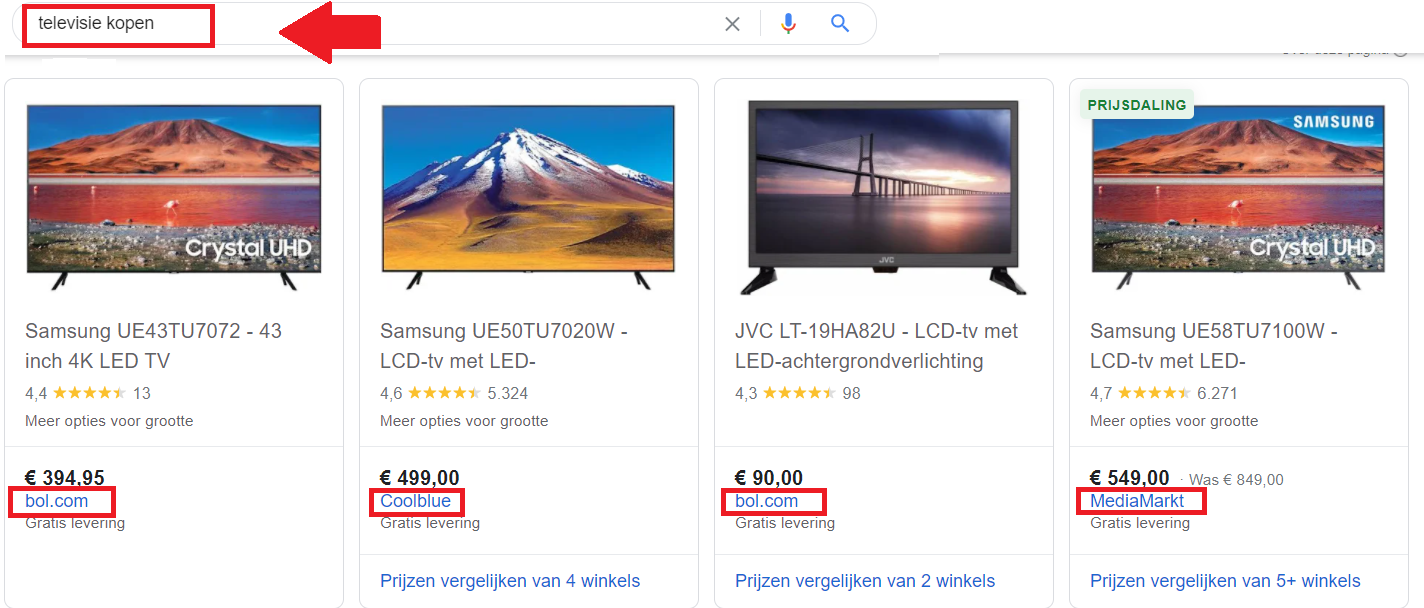The width and height of the screenshot is (1424, 608).
Task: Click the voice search microphone icon
Action: click(x=788, y=23)
